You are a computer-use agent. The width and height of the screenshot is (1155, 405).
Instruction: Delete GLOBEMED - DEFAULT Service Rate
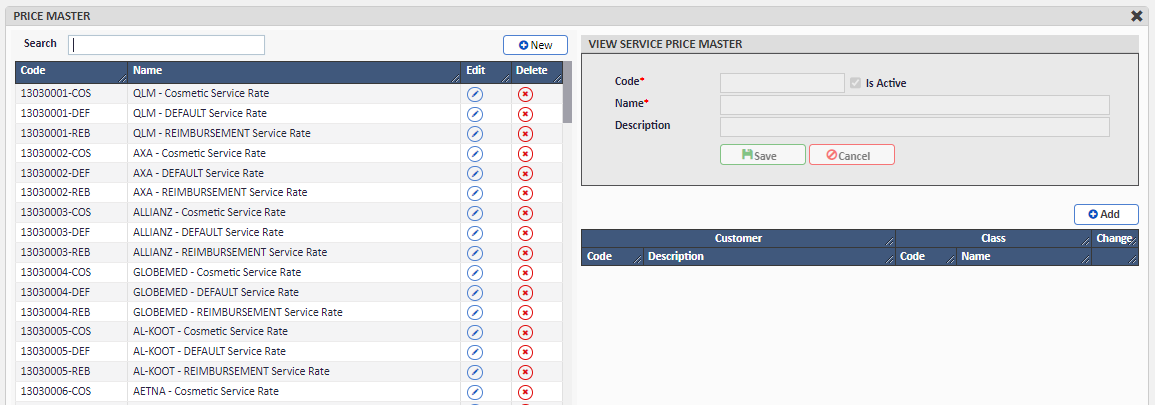(525, 292)
